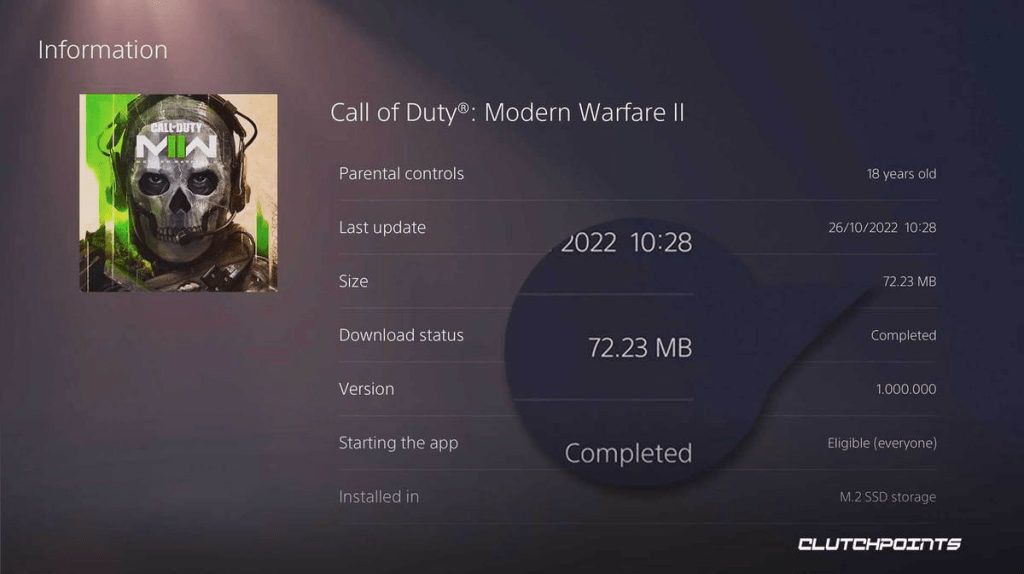Click the Call of Duty: Modern Warfare II title
This screenshot has height=574, width=1024.
coord(507,112)
